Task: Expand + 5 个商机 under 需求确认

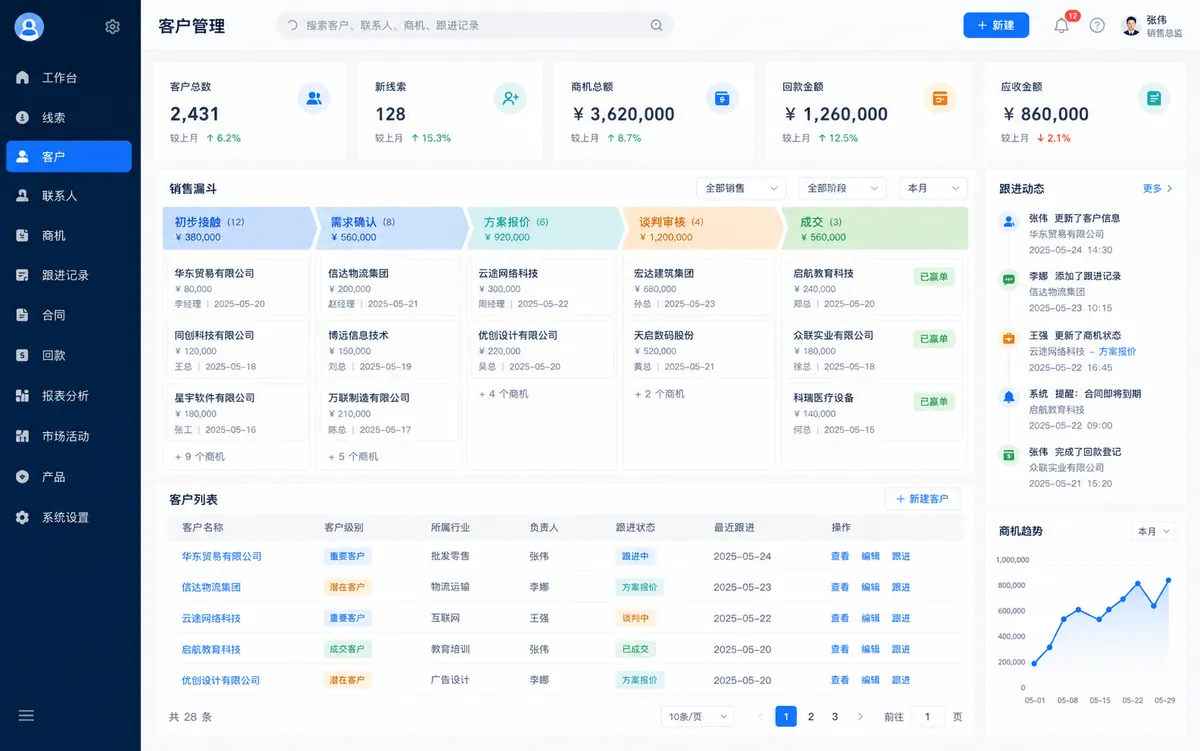Action: coord(353,456)
